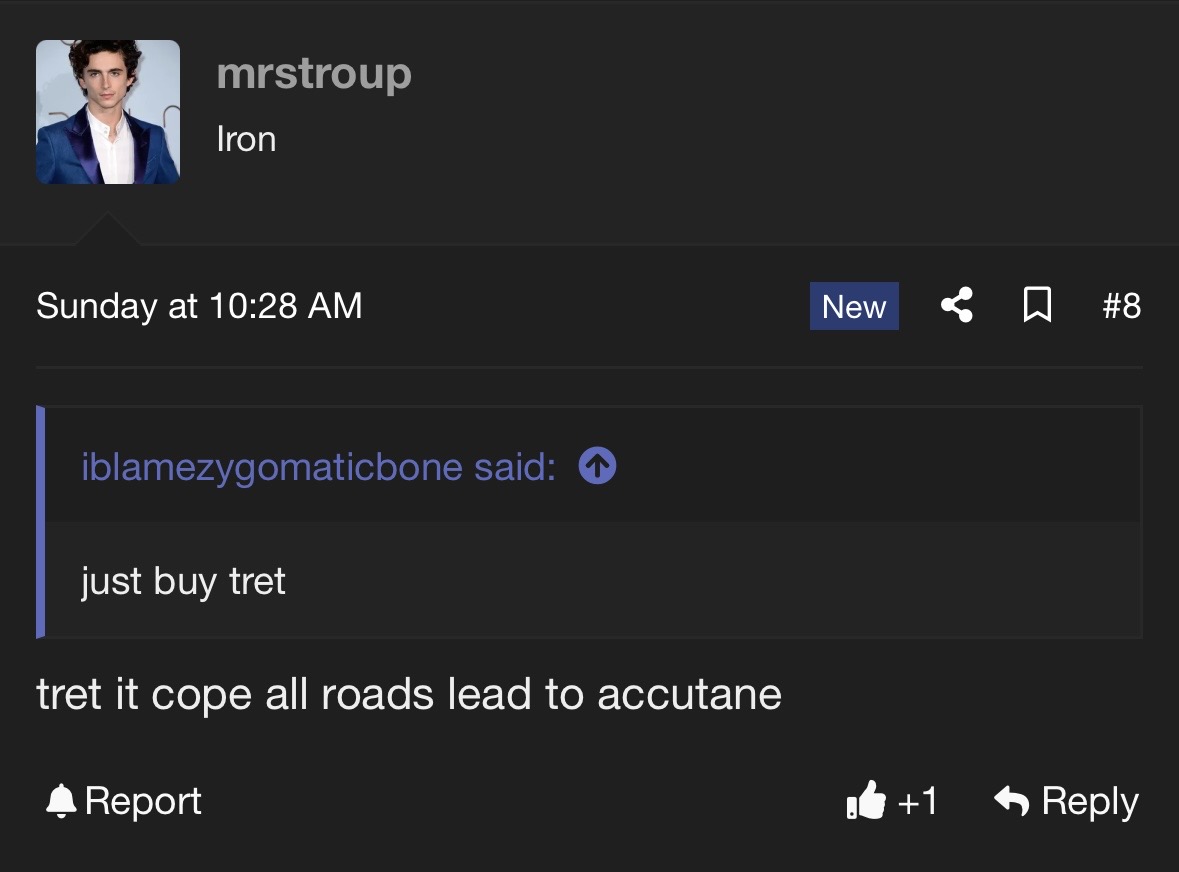Bookmark this post with the bookmark icon
Image resolution: width=1179 pixels, height=872 pixels.
(1037, 305)
